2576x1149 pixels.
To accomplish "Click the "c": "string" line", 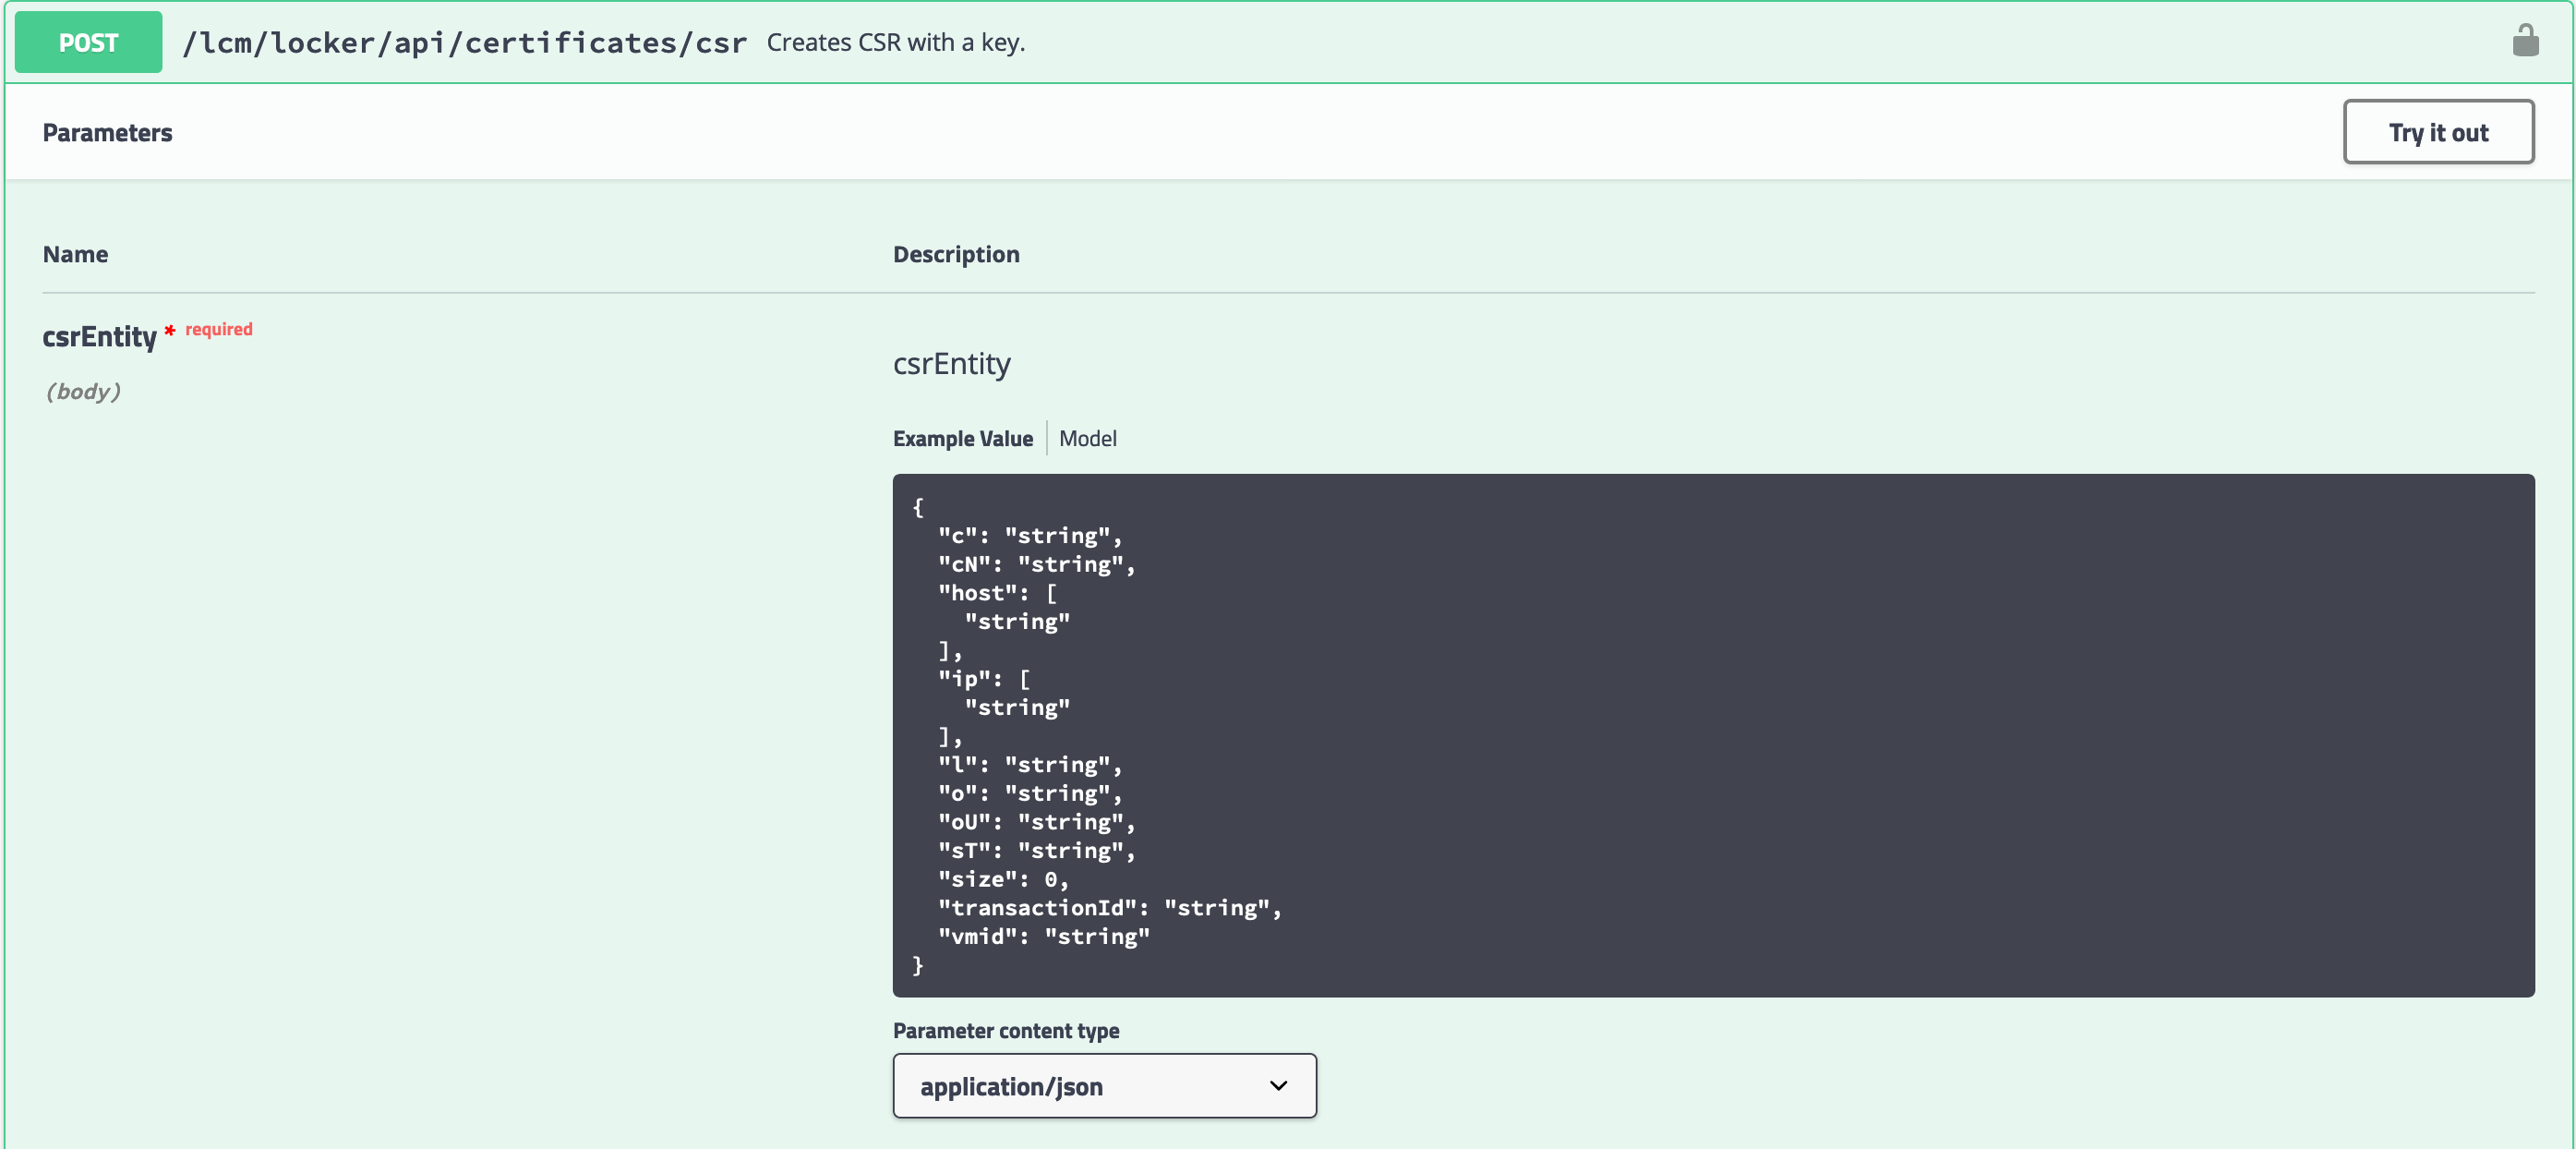I will pos(1030,535).
